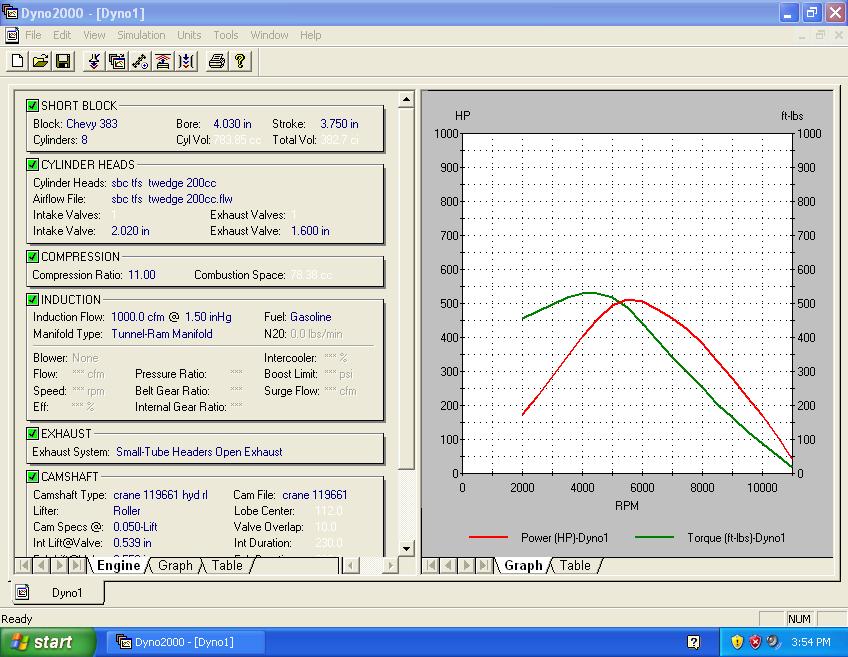This screenshot has width=848, height=657.
Task: Toggle the SHORT BLOCK checkbox
Action: coord(33,106)
